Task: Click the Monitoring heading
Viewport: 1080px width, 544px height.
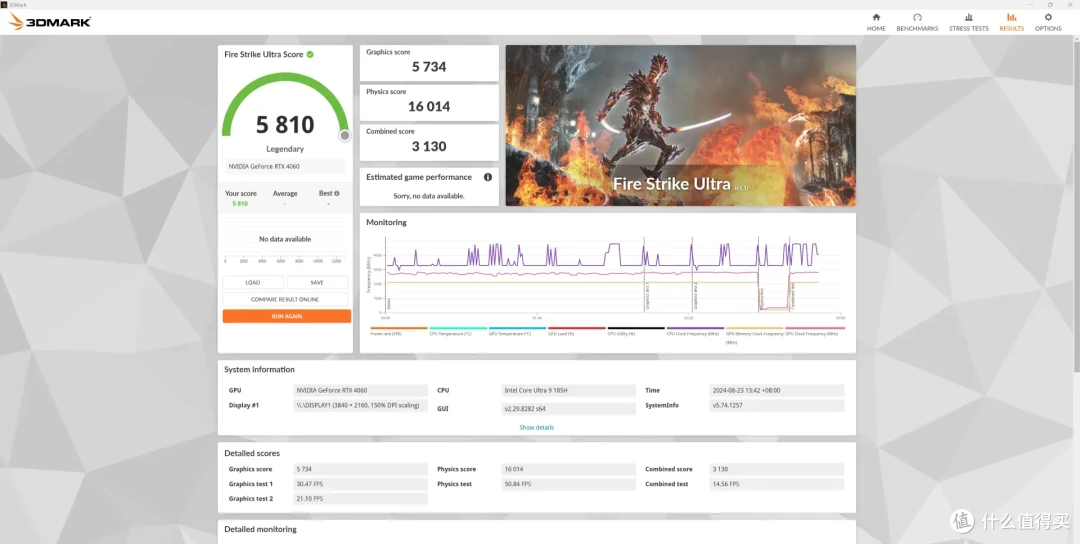Action: click(x=386, y=222)
